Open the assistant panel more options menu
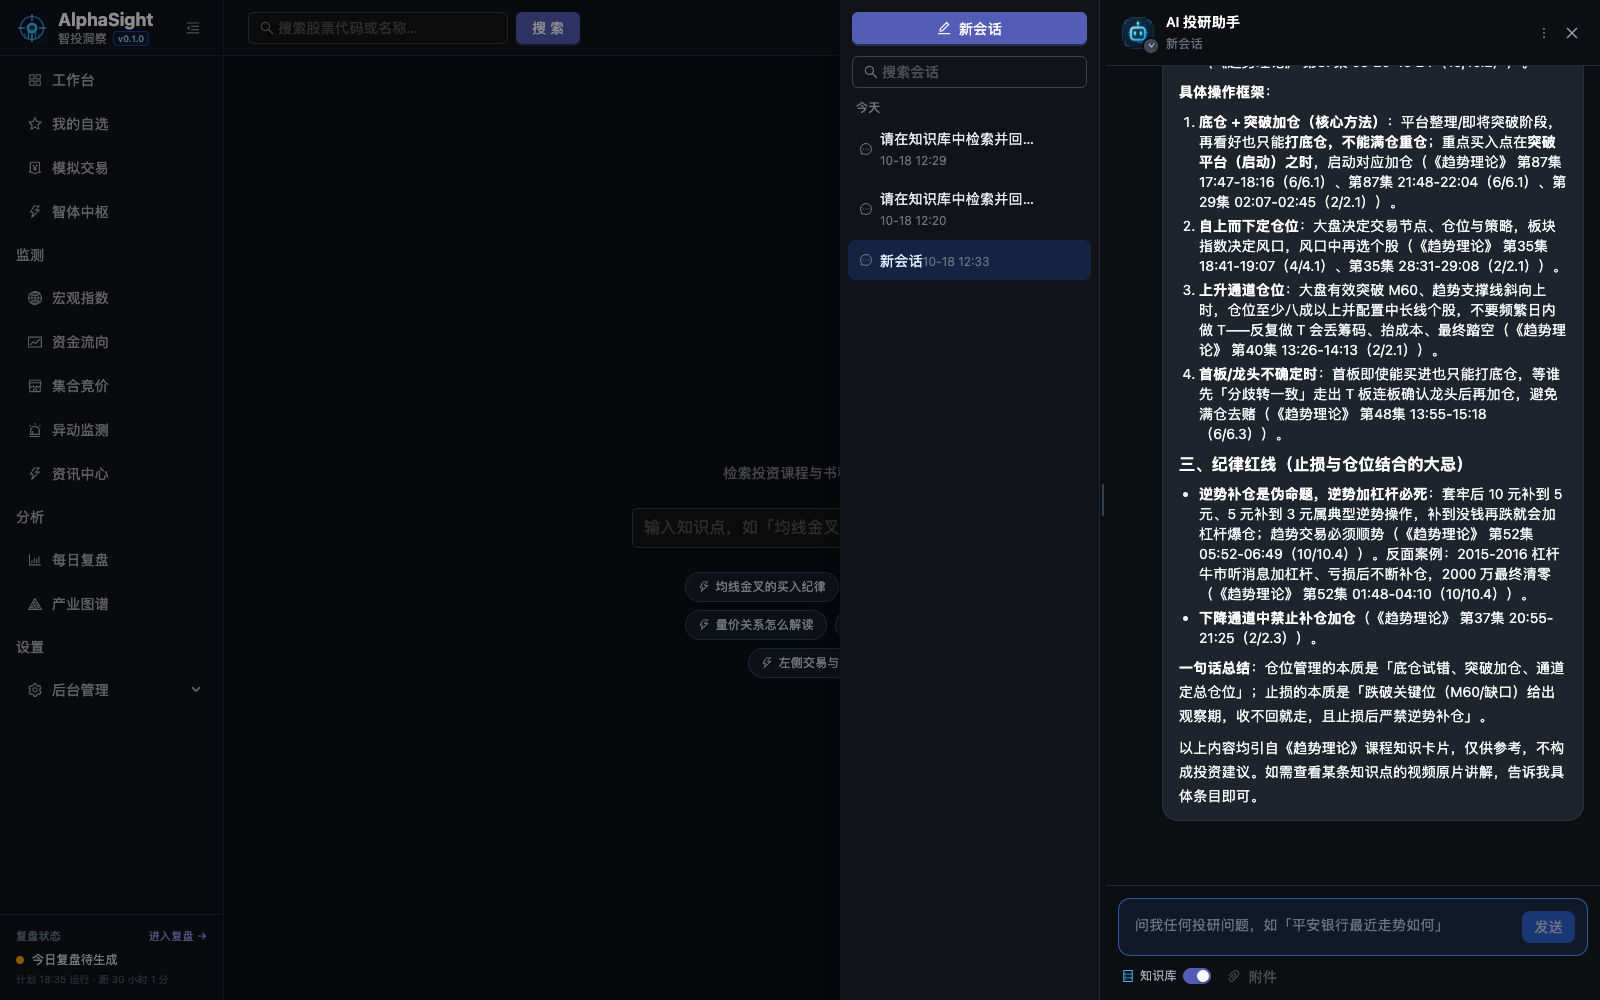Viewport: 1600px width, 1000px height. (x=1544, y=33)
